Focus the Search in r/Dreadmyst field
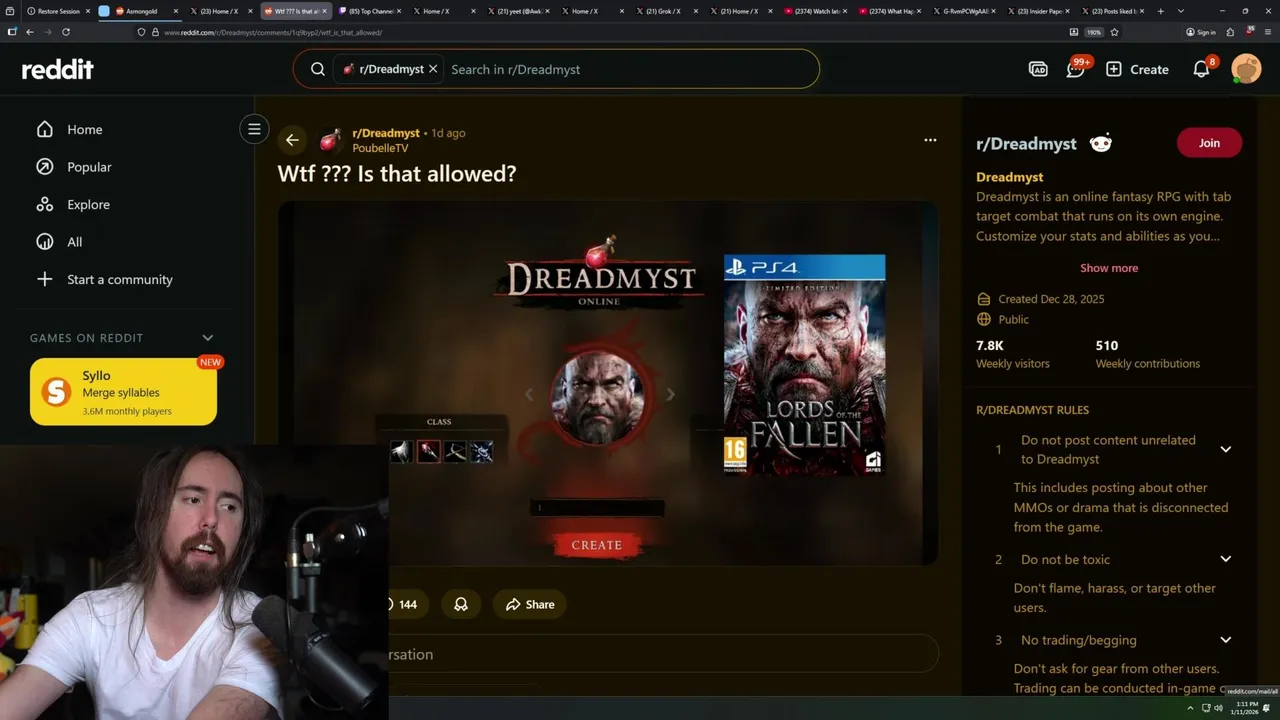 point(630,69)
